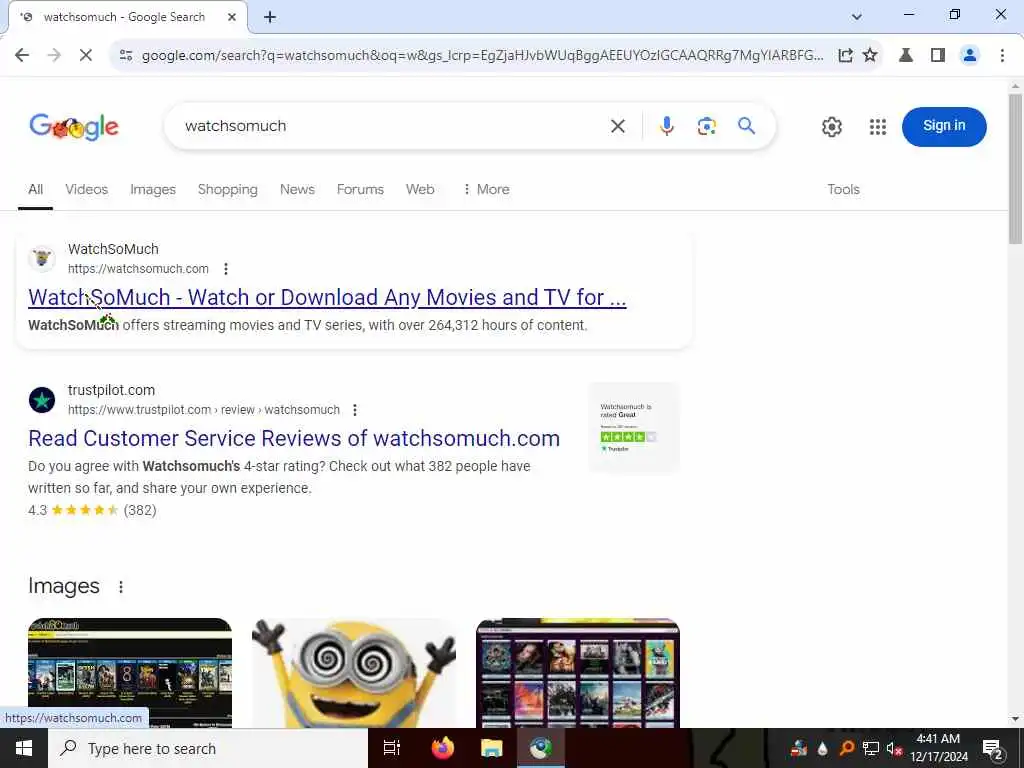Open the Chrome profile avatar

tap(970, 56)
